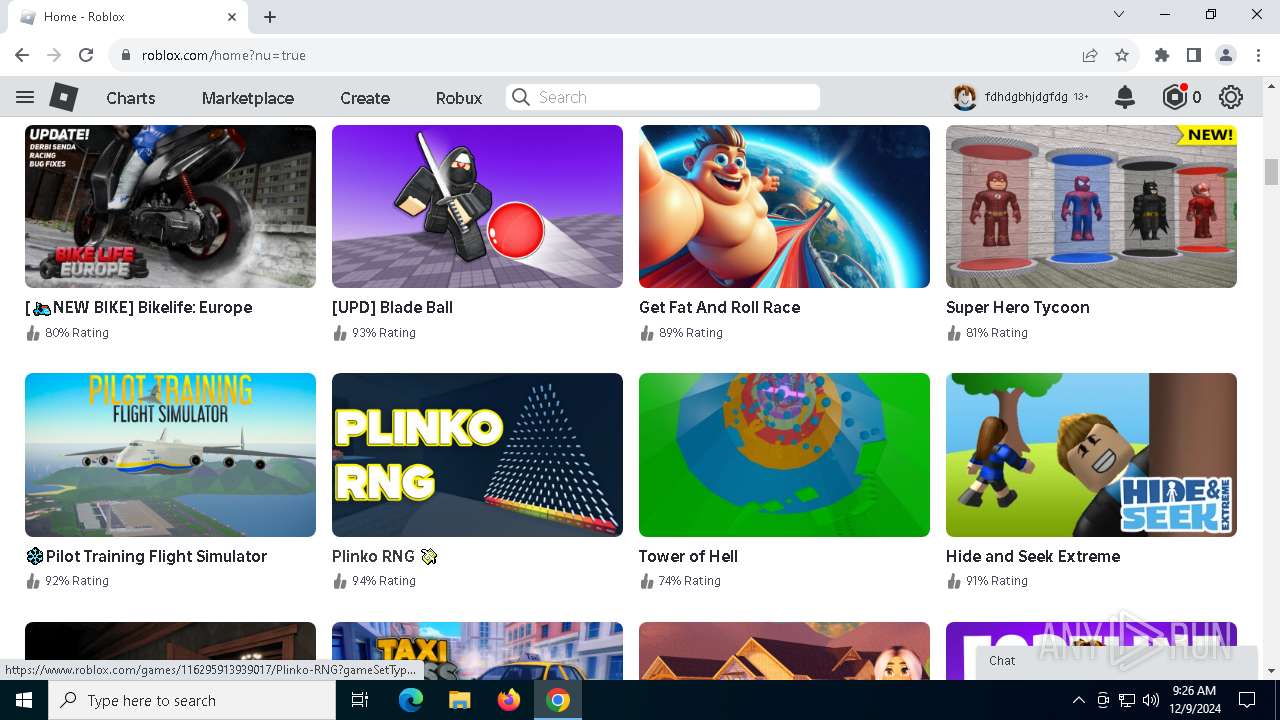Viewport: 1280px width, 720px height.
Task: Go back with the browser back arrow
Action: tap(22, 55)
